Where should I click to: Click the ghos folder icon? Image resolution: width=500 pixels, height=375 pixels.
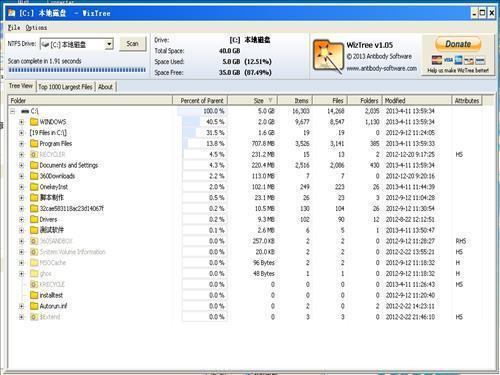(x=34, y=273)
